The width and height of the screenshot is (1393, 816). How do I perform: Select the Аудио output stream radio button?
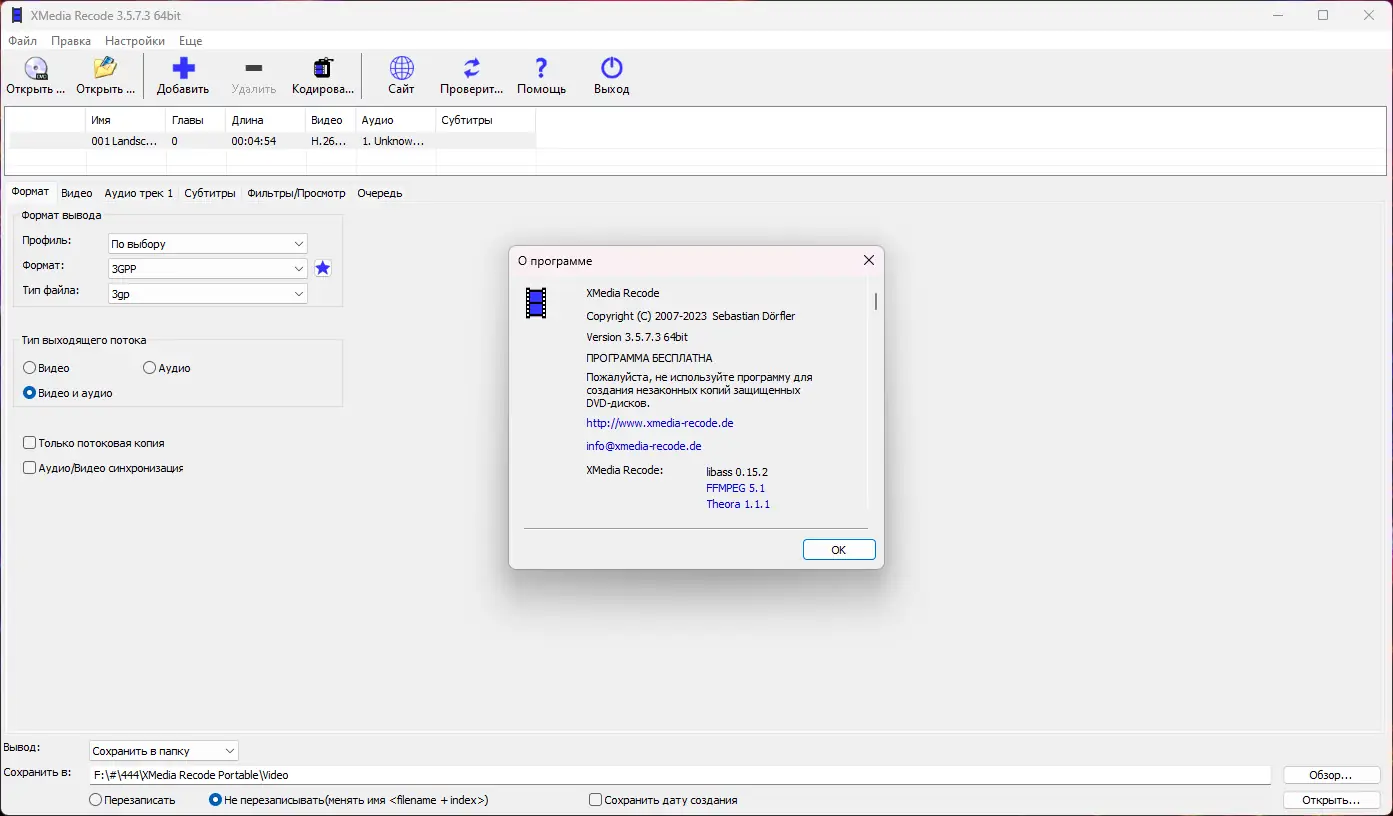click(148, 367)
